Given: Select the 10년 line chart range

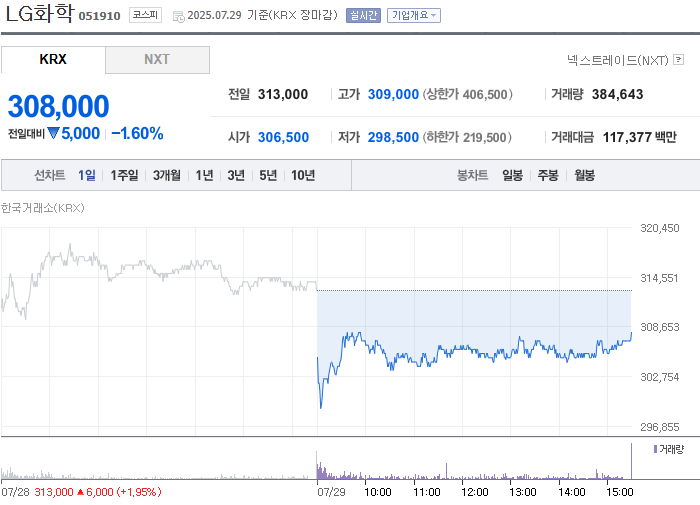Looking at the screenshot, I should 303,175.
